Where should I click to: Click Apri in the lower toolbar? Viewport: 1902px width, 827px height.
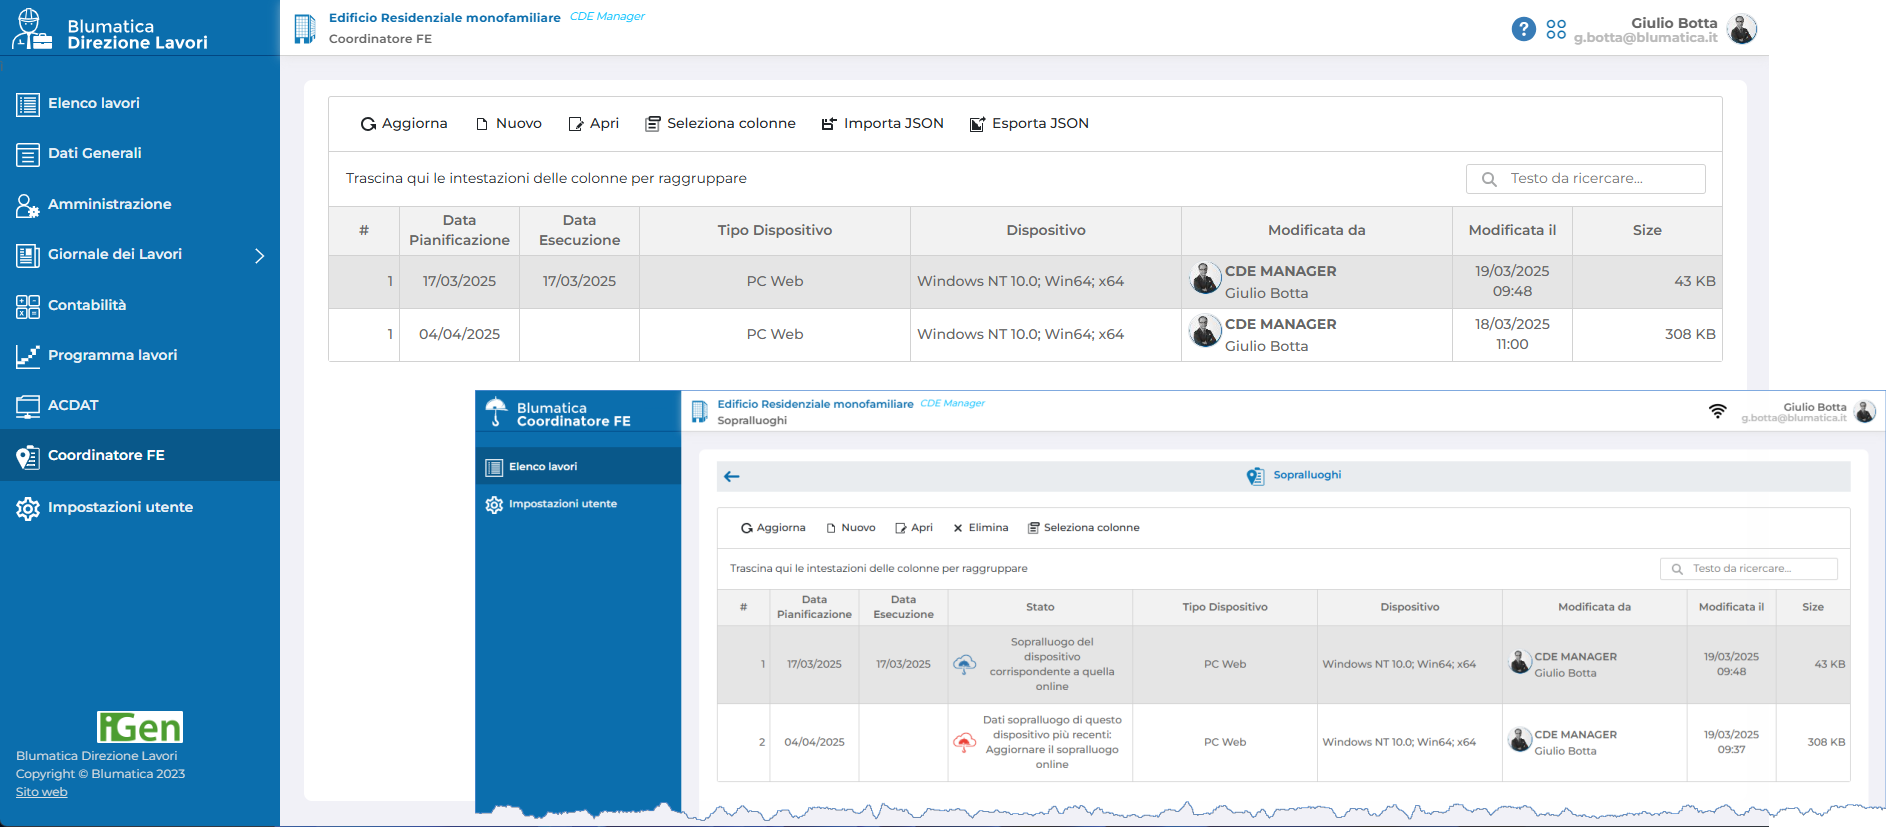click(914, 528)
